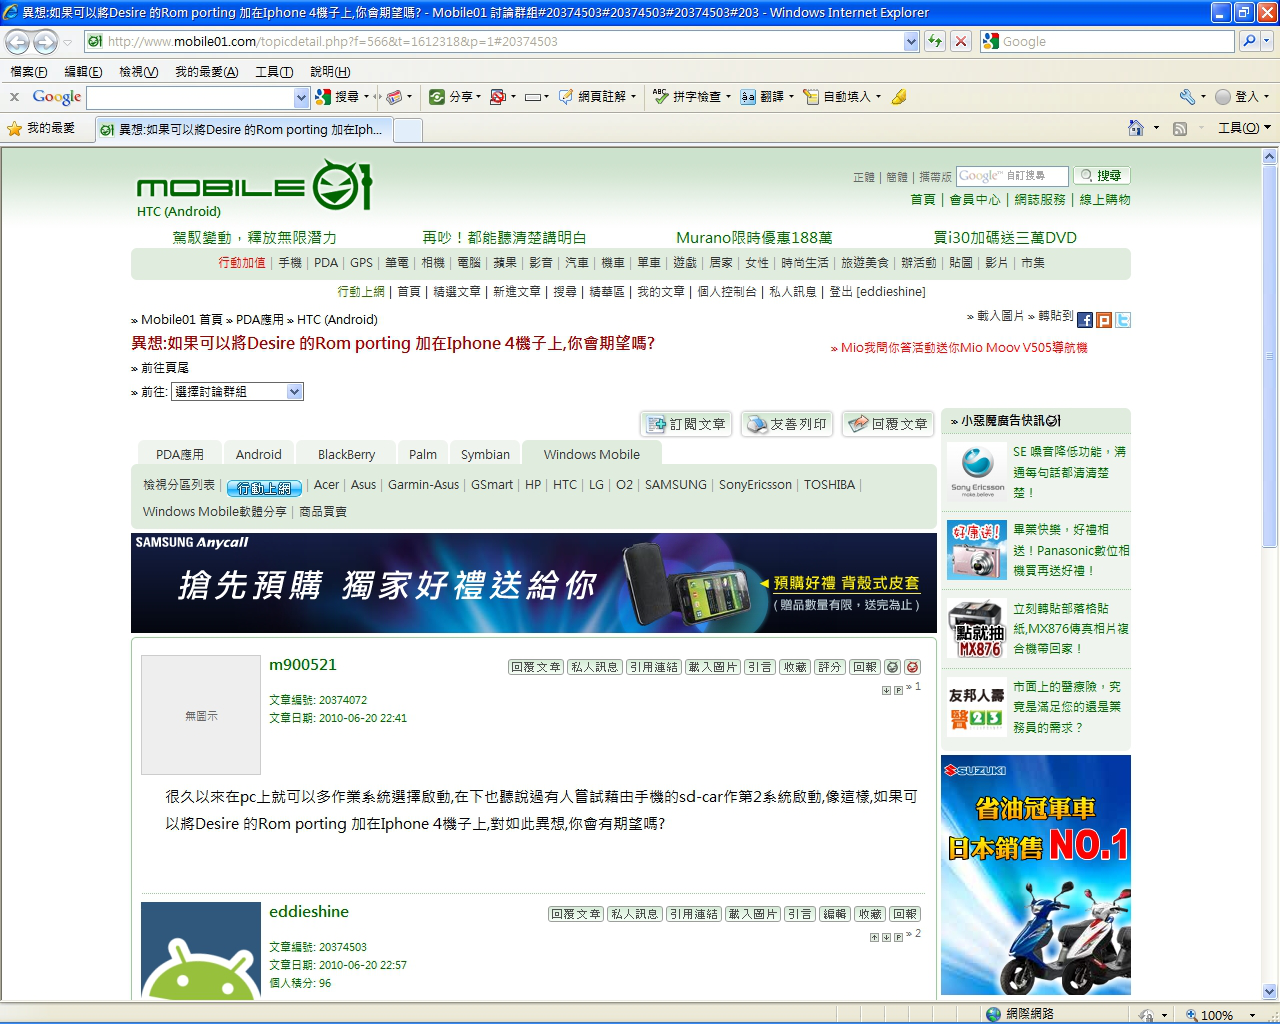Click 編輯 in eddieshine's post
This screenshot has width=1280, height=1024.
(x=835, y=914)
